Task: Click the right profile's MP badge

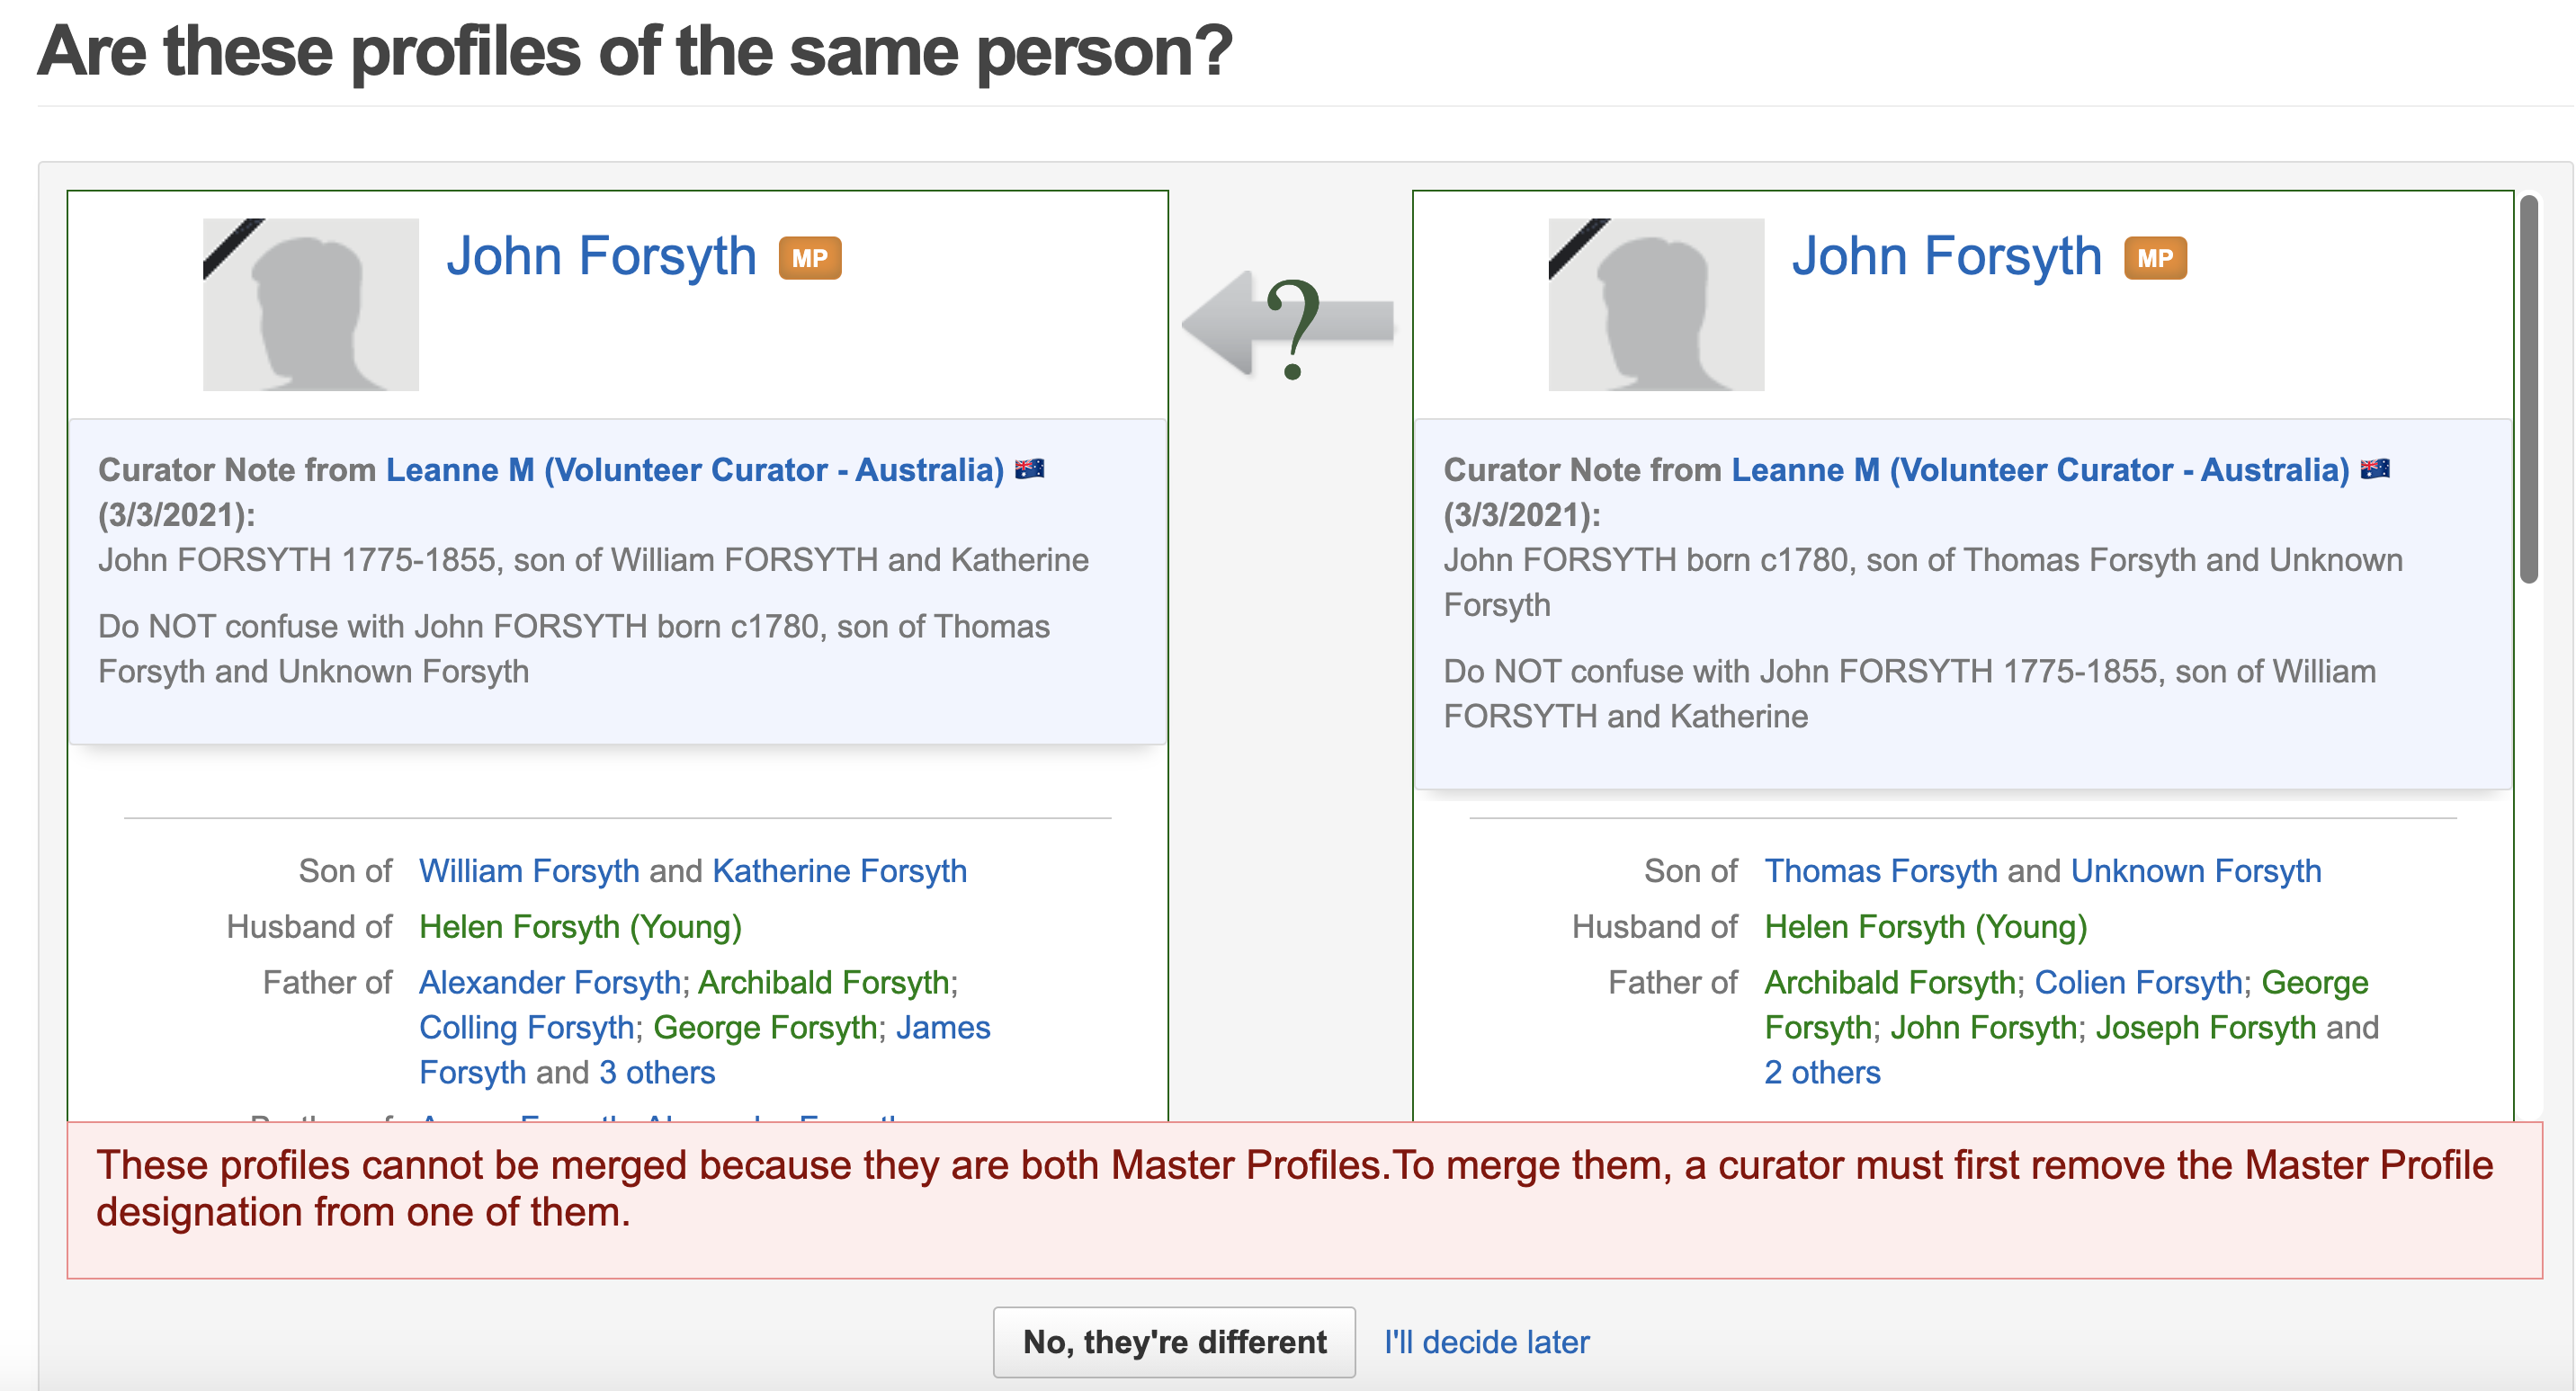Action: pos(2155,258)
